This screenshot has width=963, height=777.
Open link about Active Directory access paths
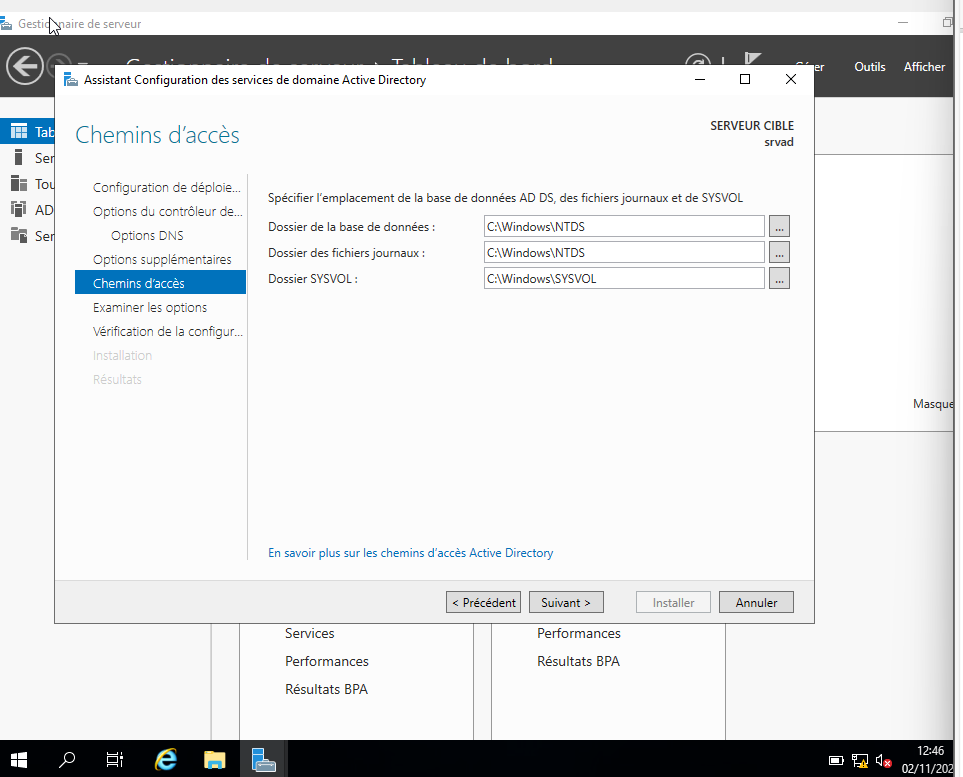(410, 553)
